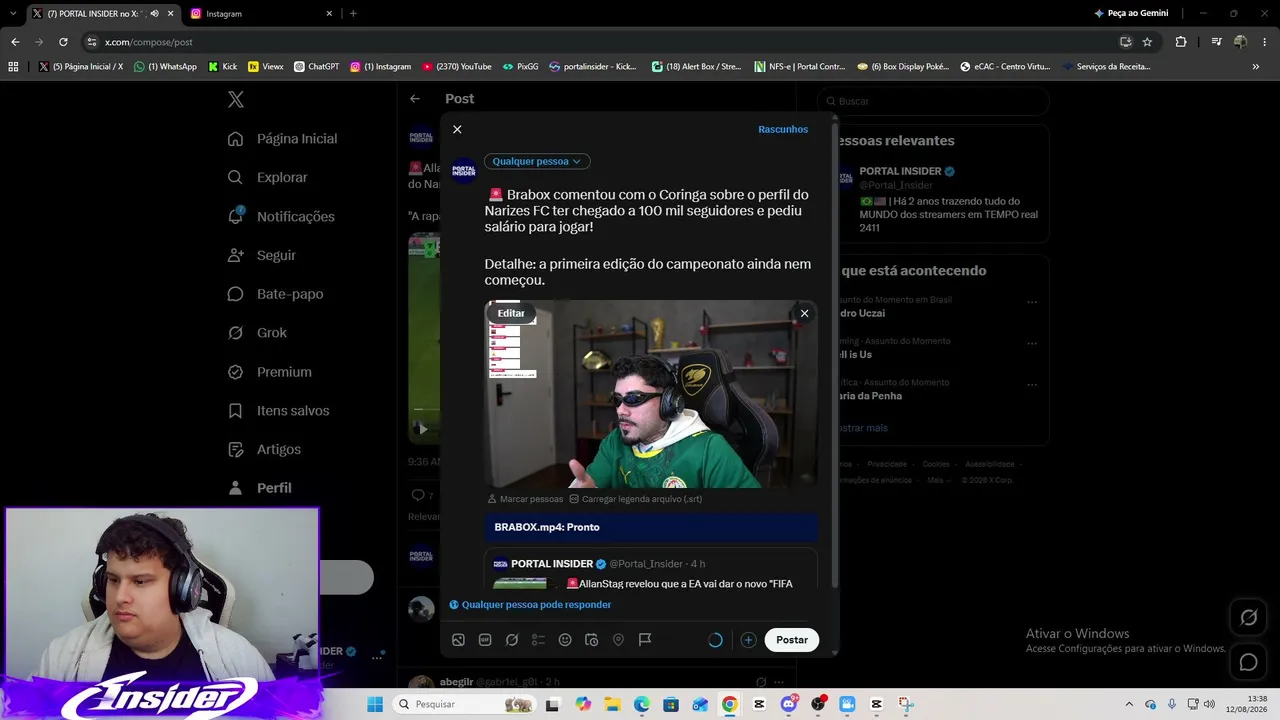Click the Buscar search field
This screenshot has width=1280, height=720.
coord(933,101)
